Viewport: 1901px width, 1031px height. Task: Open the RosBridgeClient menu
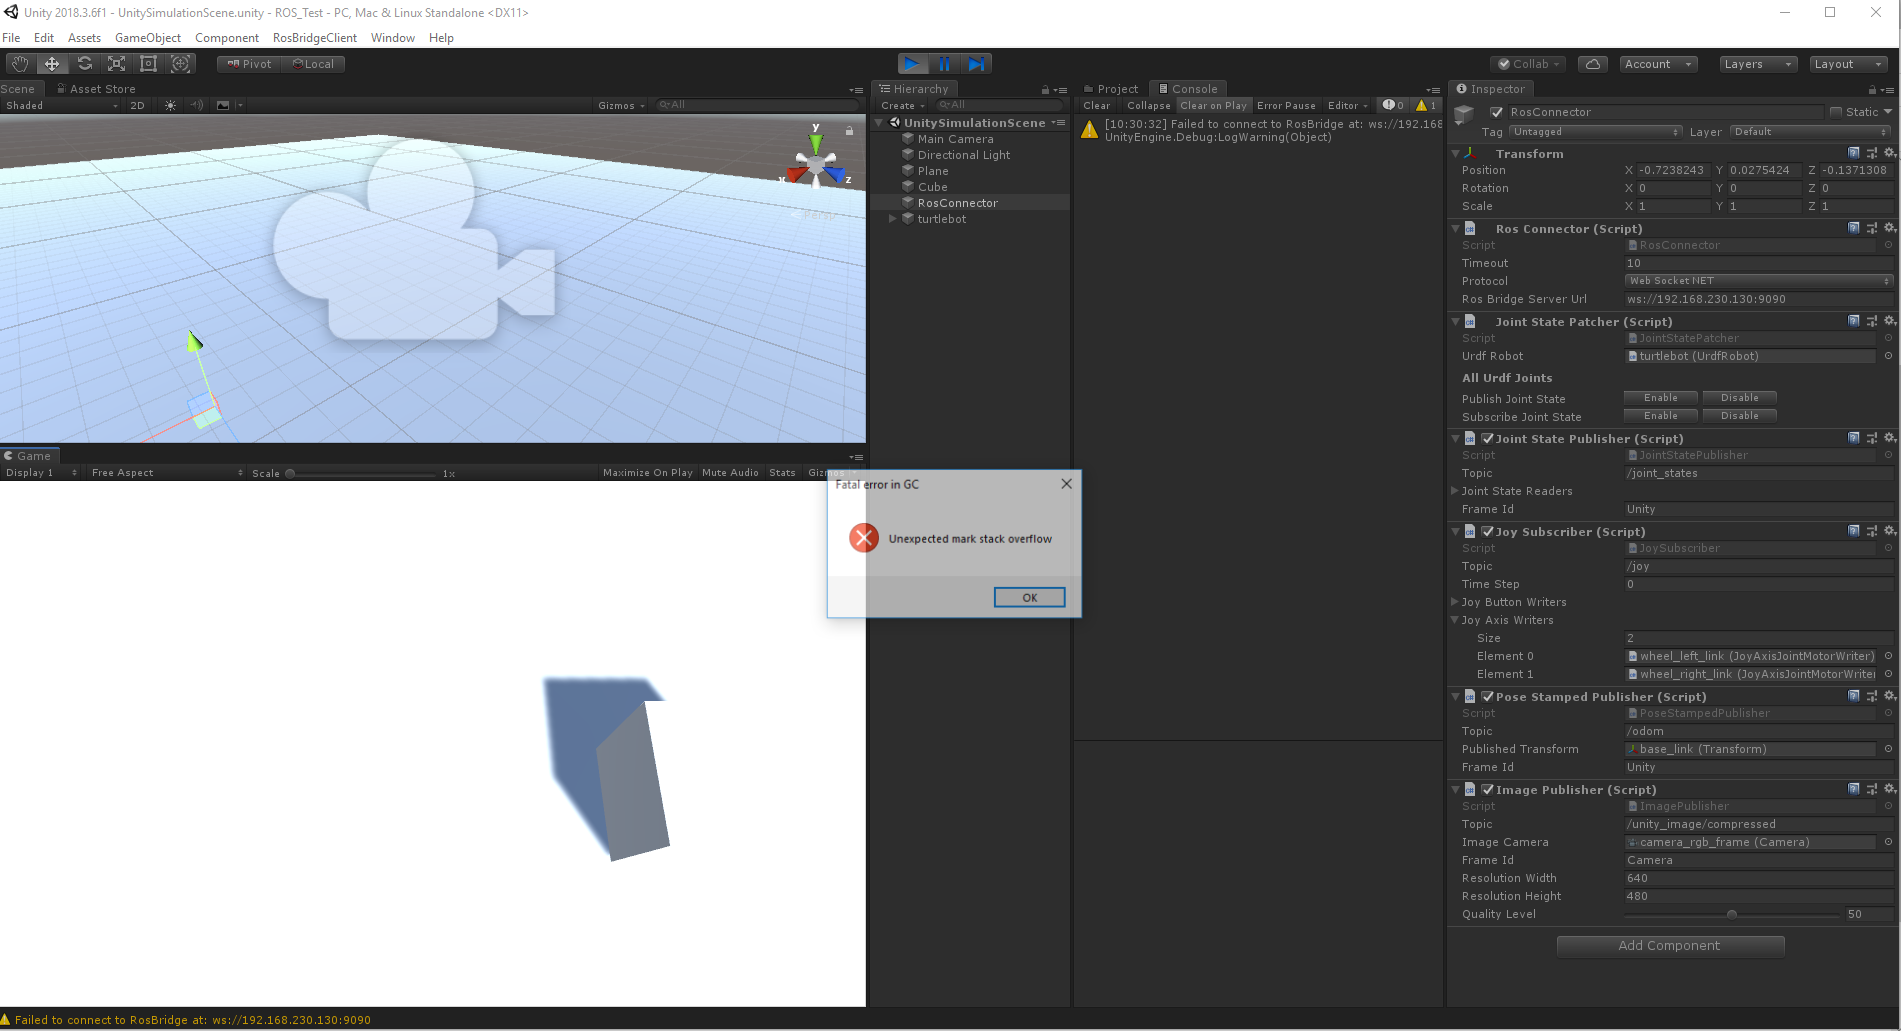point(314,37)
